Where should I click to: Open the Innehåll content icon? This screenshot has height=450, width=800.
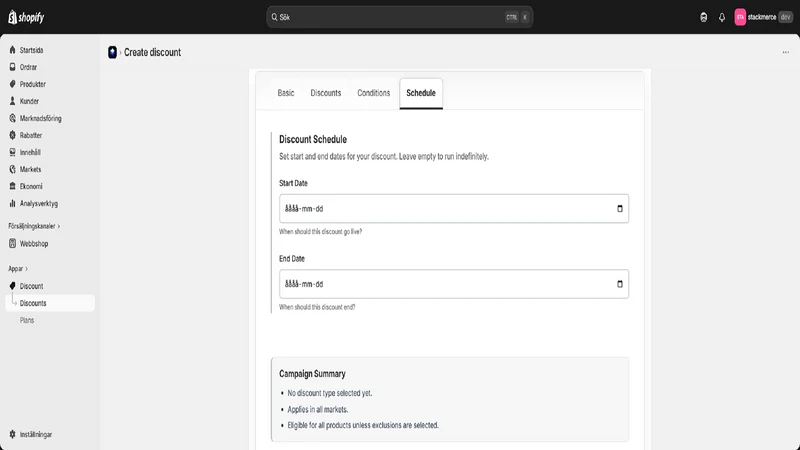point(12,152)
